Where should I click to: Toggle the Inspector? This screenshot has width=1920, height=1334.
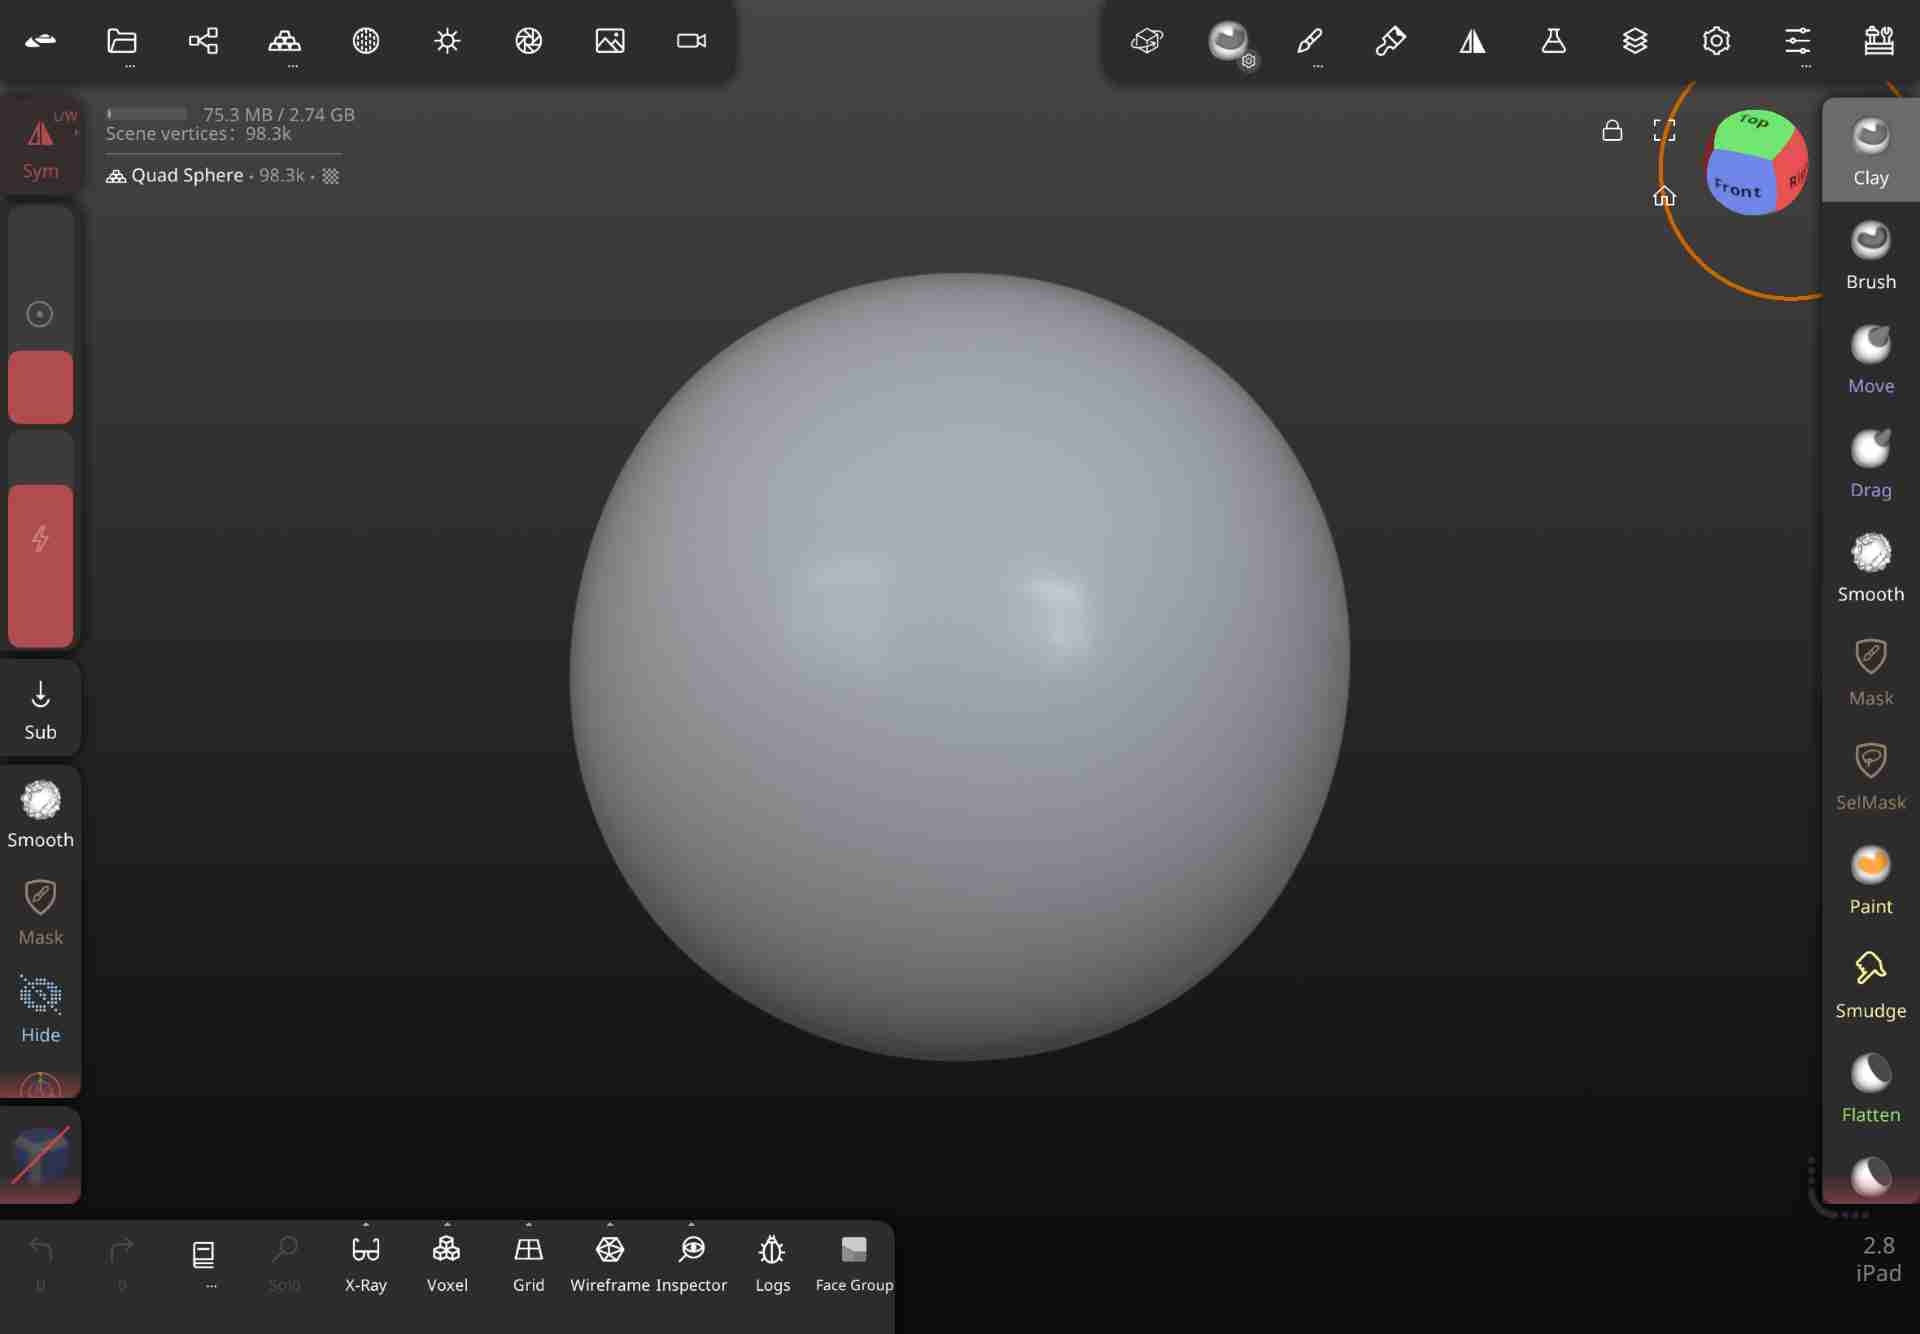(692, 1262)
